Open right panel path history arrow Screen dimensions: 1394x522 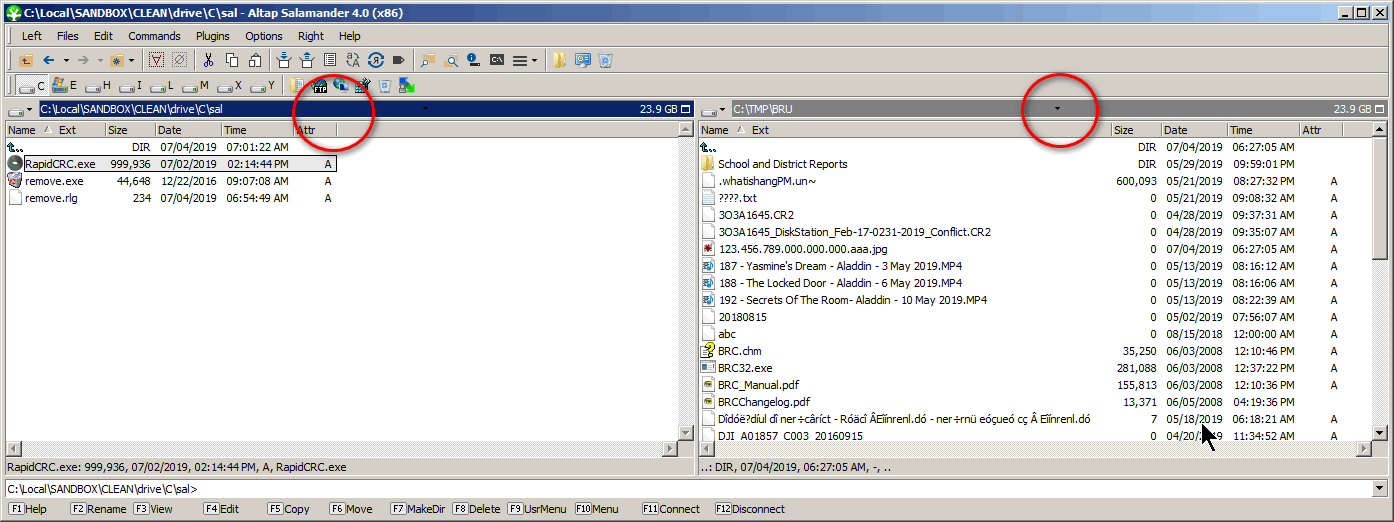(x=1058, y=108)
